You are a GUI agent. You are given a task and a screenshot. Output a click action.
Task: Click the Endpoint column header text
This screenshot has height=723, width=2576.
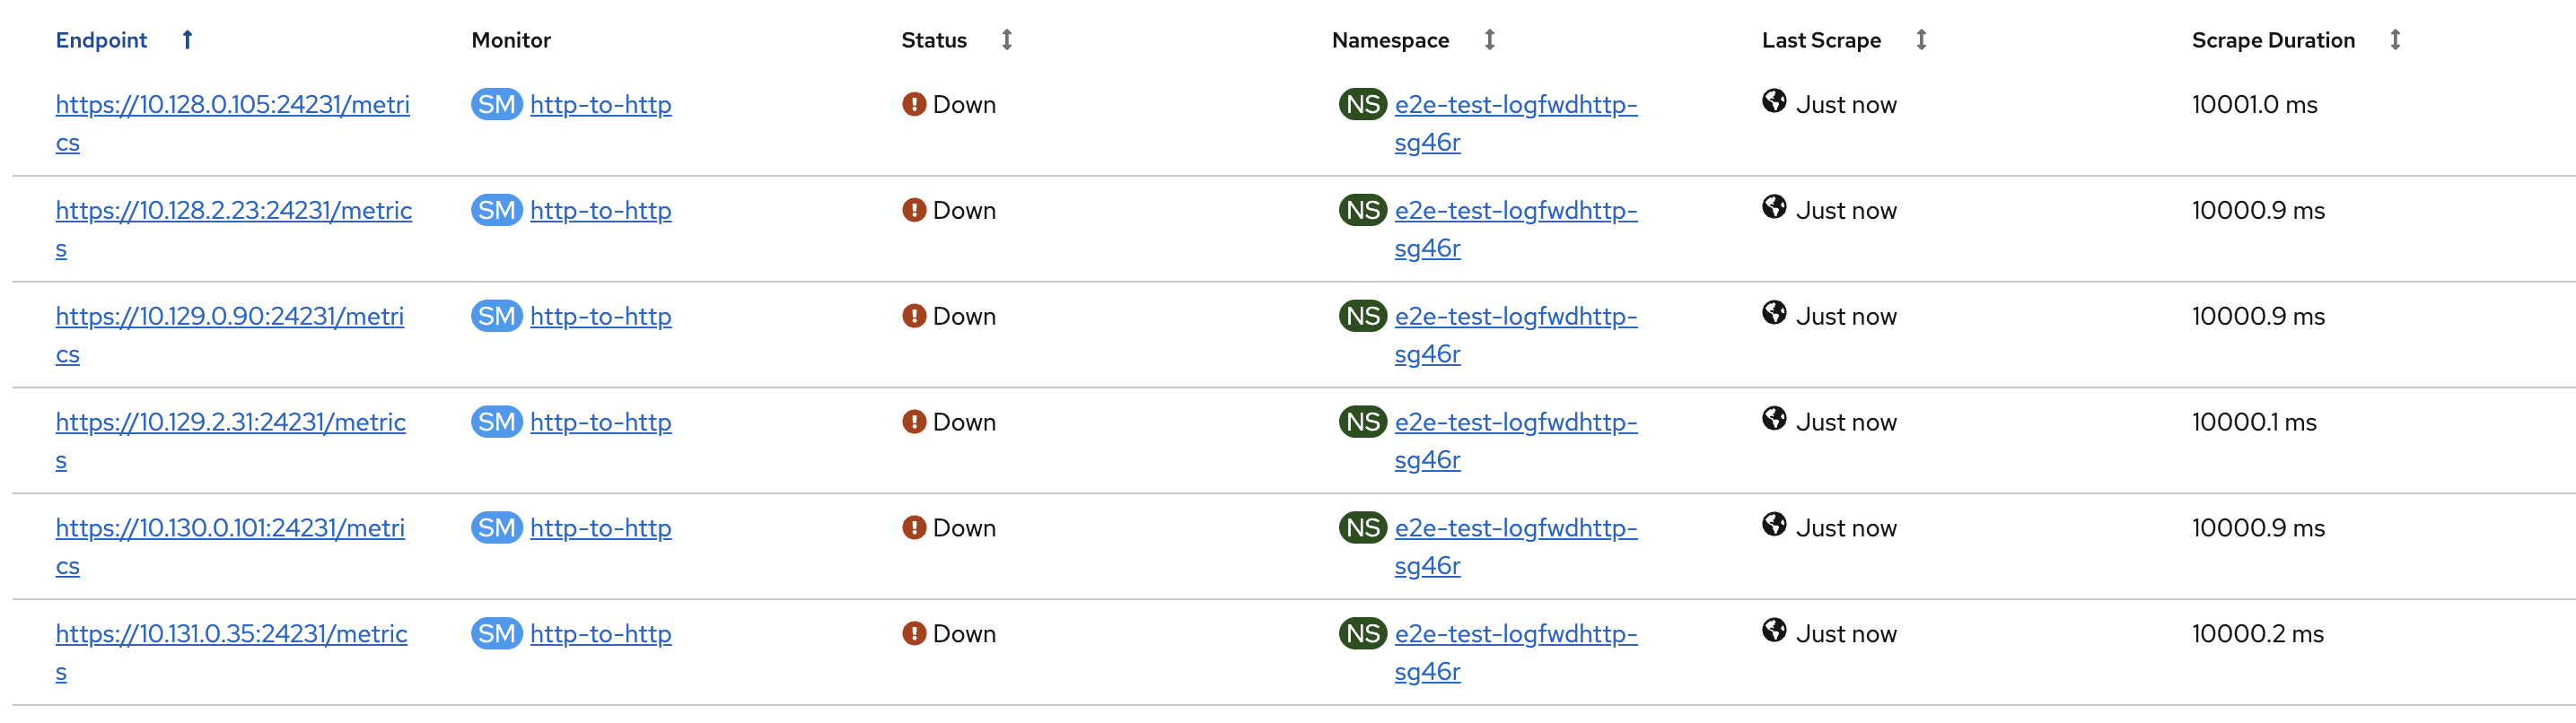coord(101,40)
